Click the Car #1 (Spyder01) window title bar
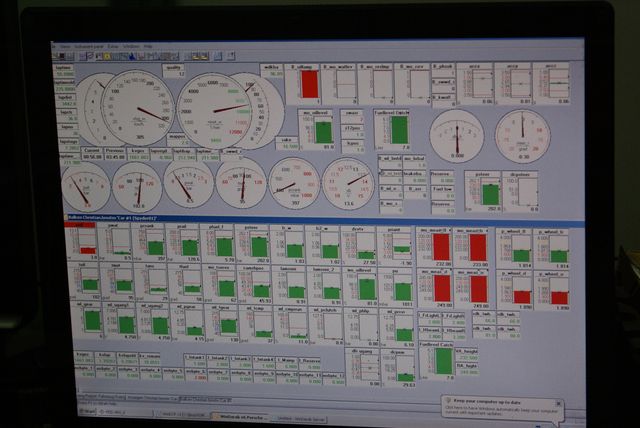Viewport: 640px width, 428px height. click(x=324, y=219)
